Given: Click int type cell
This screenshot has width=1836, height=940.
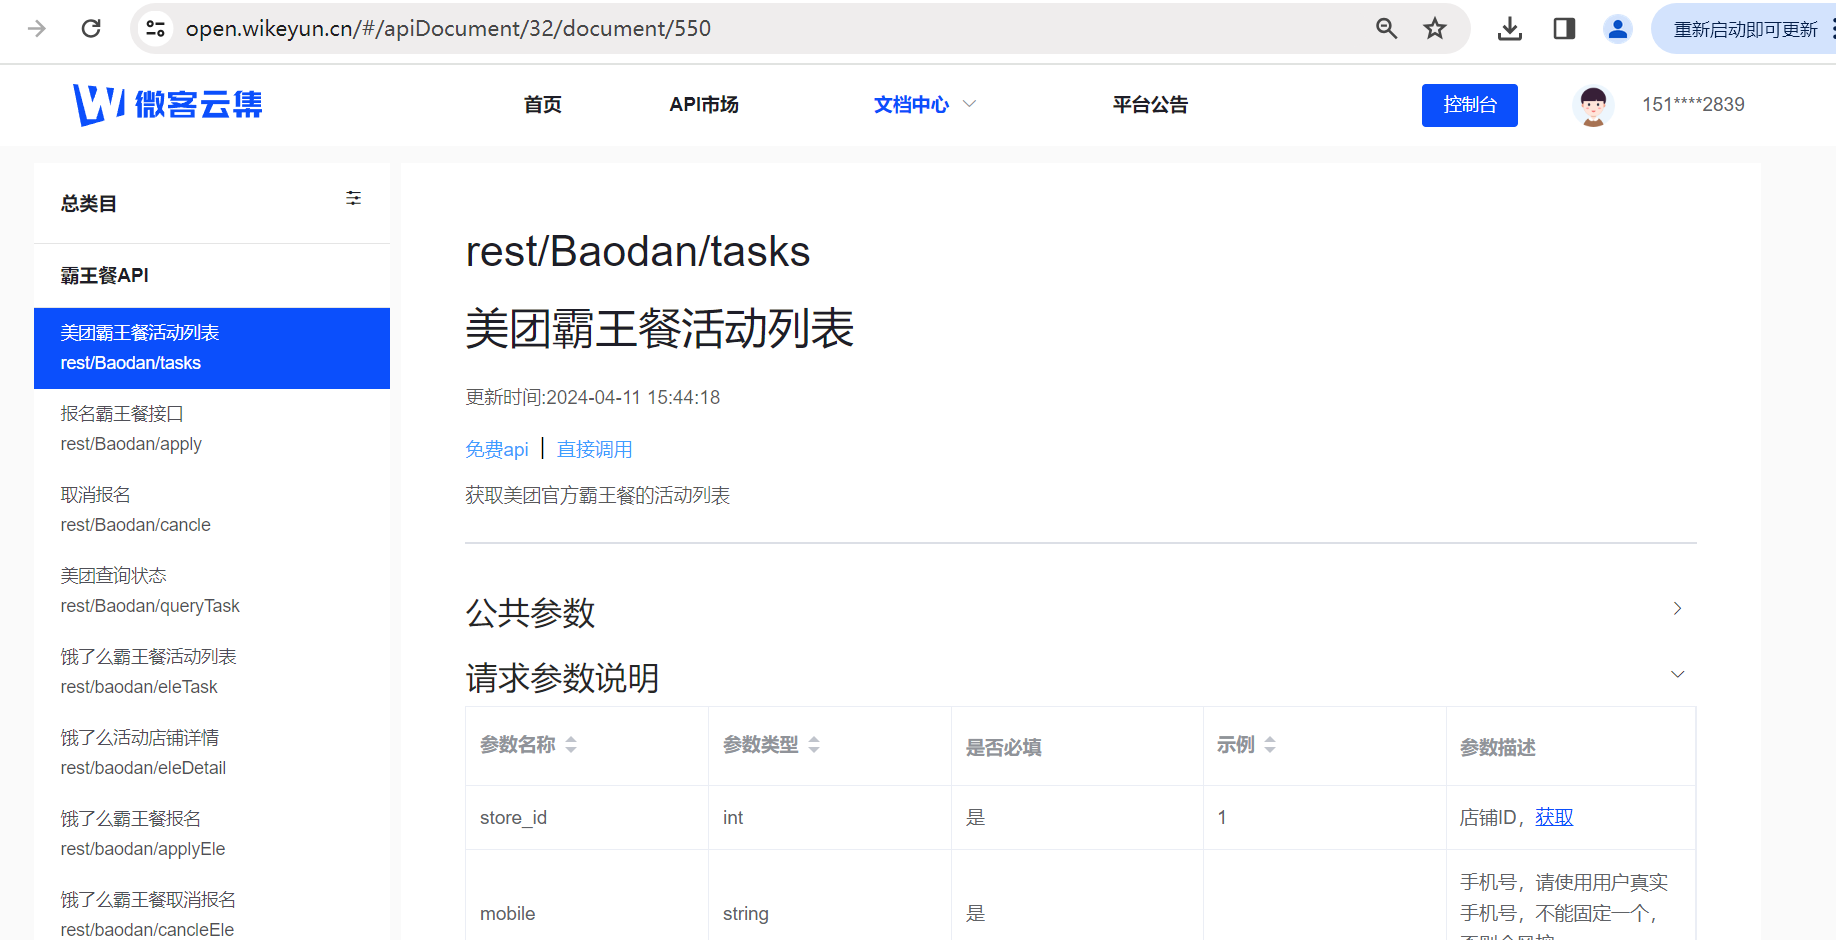Looking at the screenshot, I should click(830, 818).
